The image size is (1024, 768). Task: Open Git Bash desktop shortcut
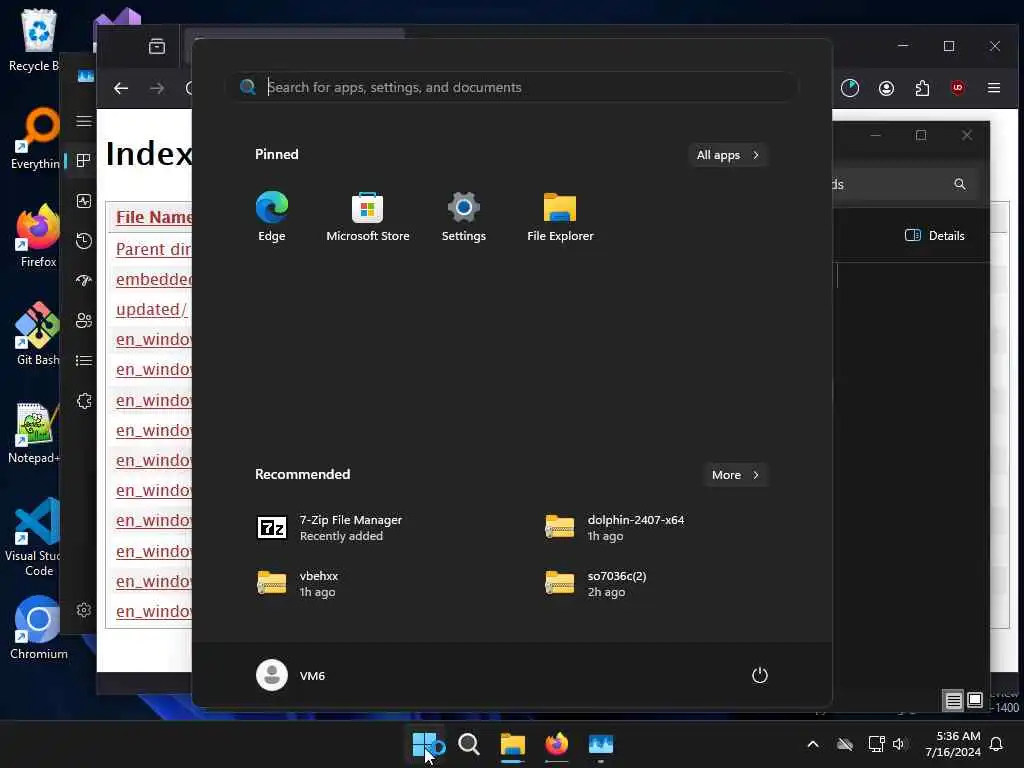(37, 334)
